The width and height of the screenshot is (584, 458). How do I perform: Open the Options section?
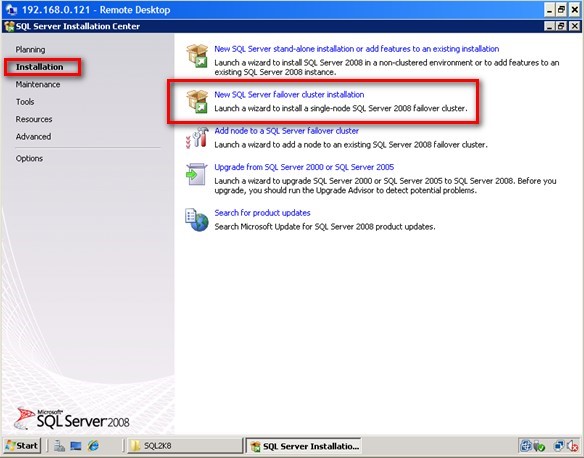click(29, 158)
